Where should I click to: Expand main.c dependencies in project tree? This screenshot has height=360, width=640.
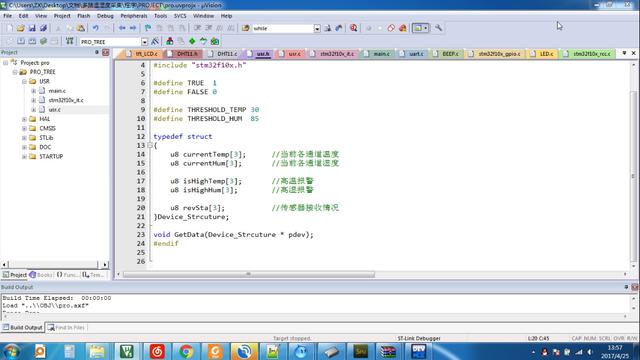[x=33, y=91]
